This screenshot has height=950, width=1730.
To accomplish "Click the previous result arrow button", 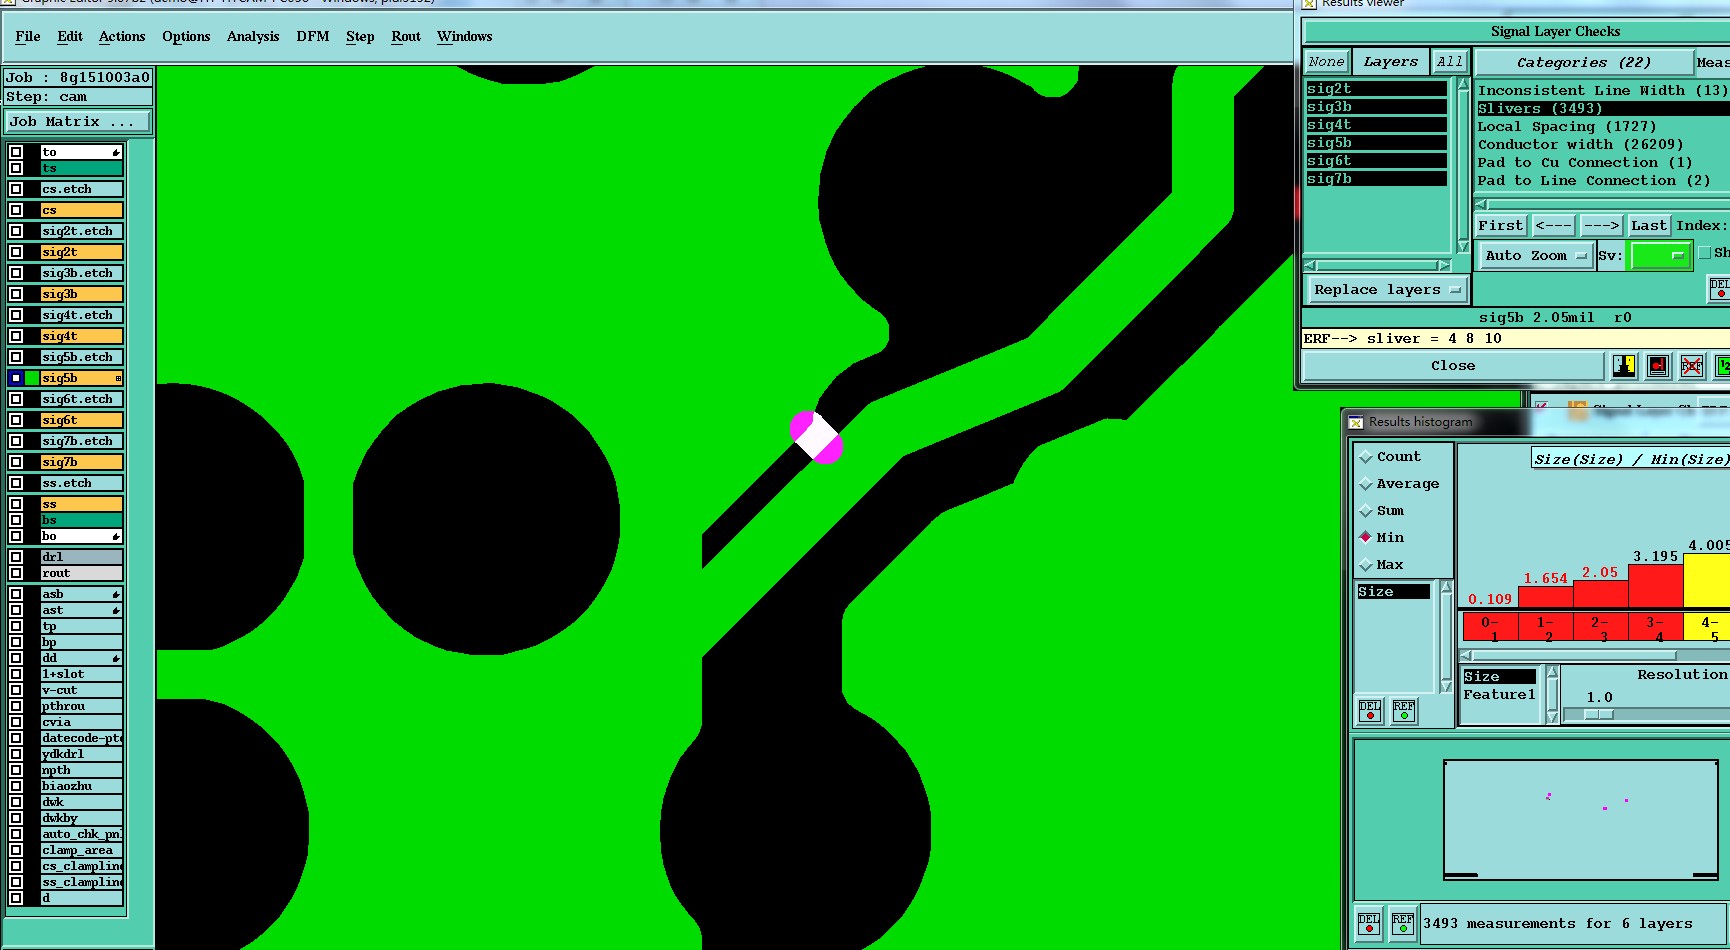I will [x=1554, y=226].
